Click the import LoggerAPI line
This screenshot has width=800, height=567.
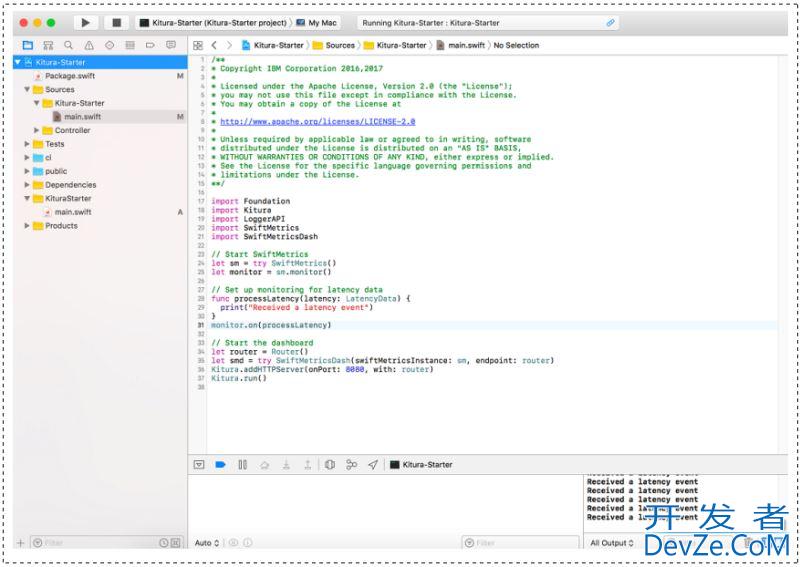click(x=248, y=219)
